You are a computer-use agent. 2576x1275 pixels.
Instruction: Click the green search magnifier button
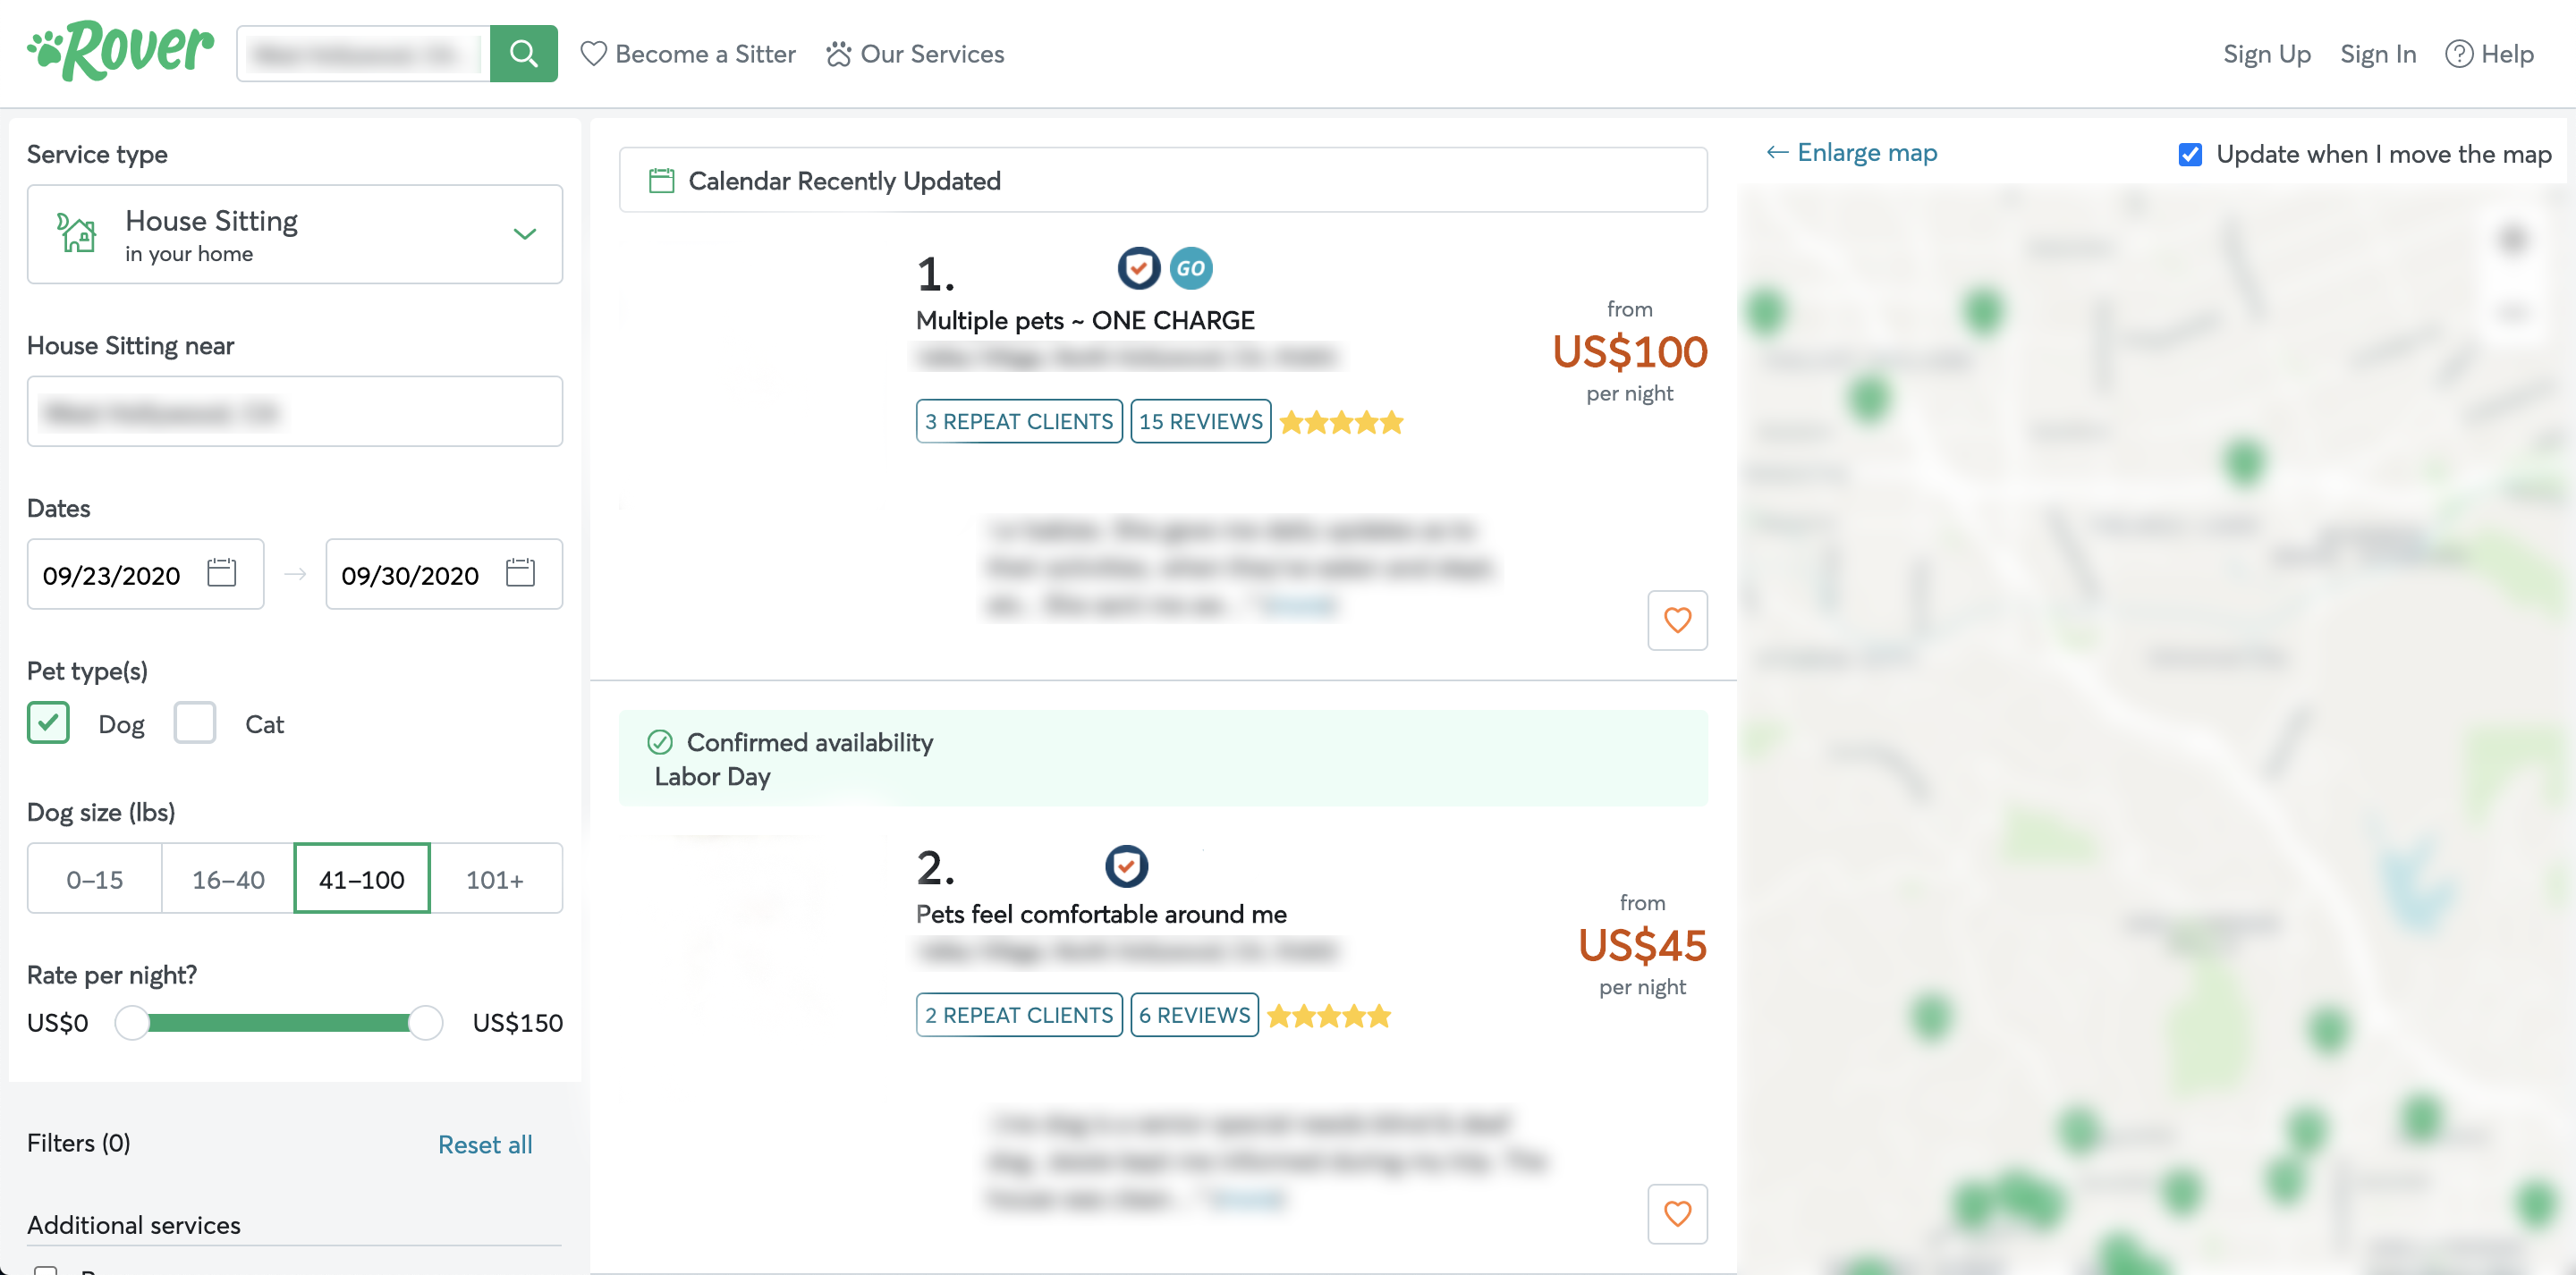(523, 54)
